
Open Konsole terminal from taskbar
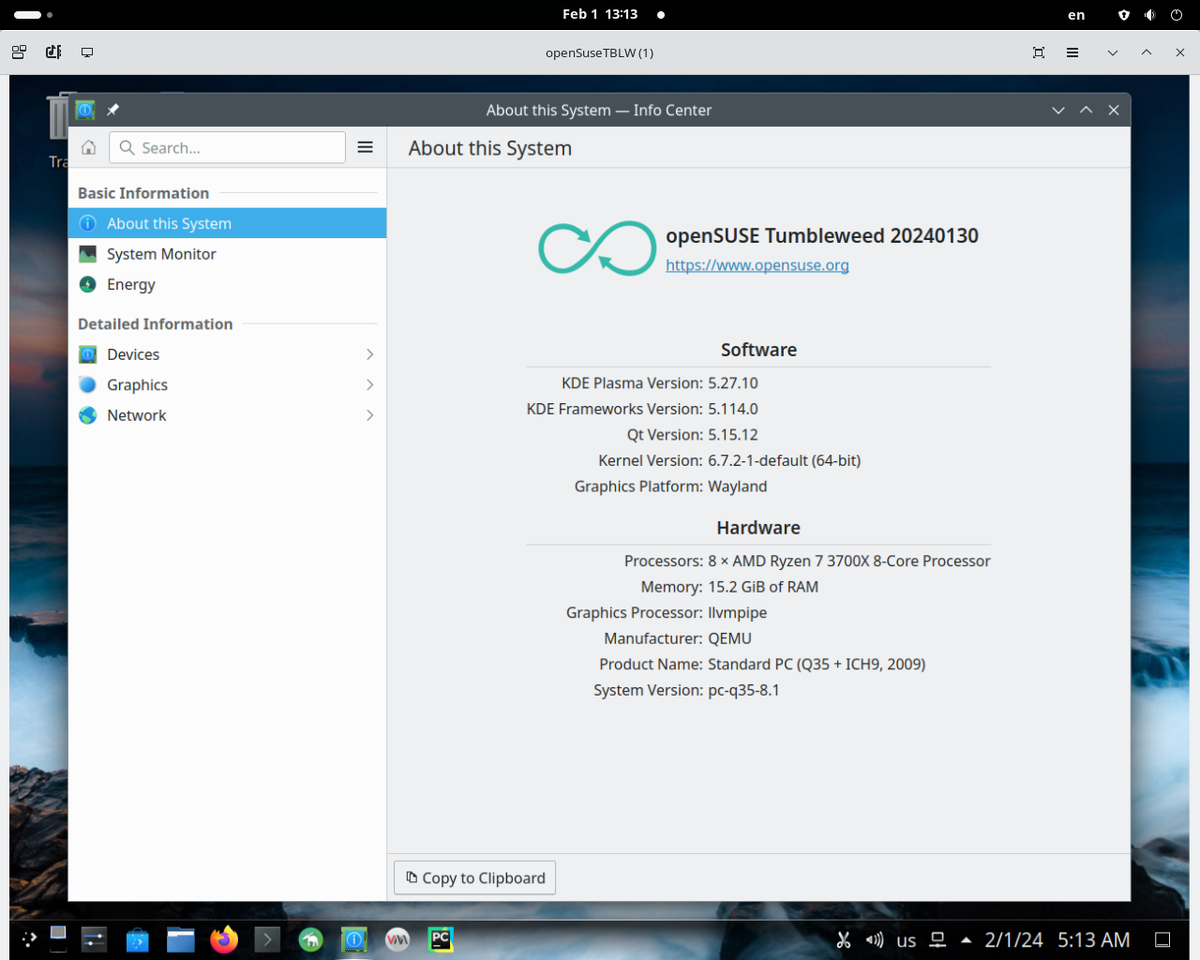[x=267, y=940]
